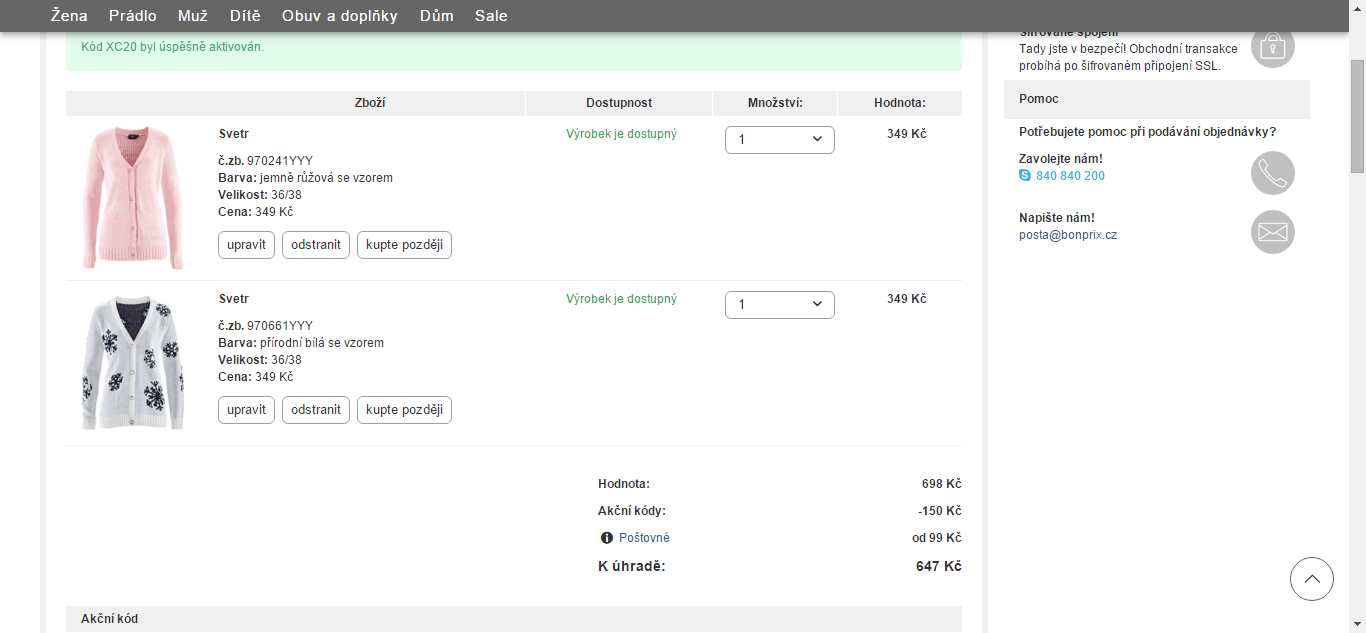
Task: Click posta@bonprix.cz email link
Action: click(x=1068, y=235)
